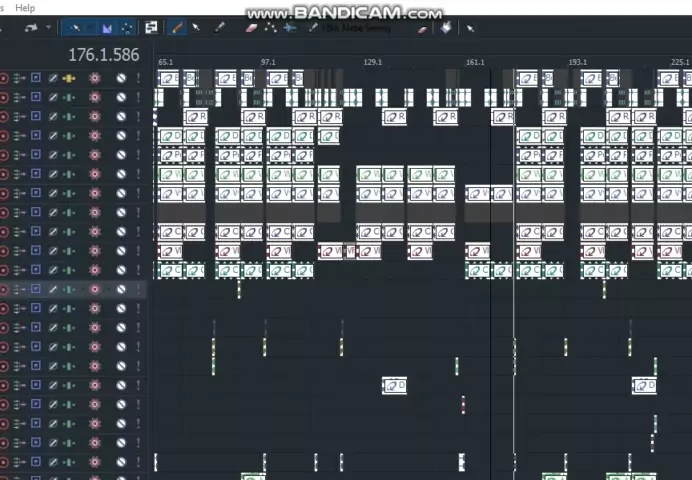Toggle the mute icon on first track

[x=121, y=78]
